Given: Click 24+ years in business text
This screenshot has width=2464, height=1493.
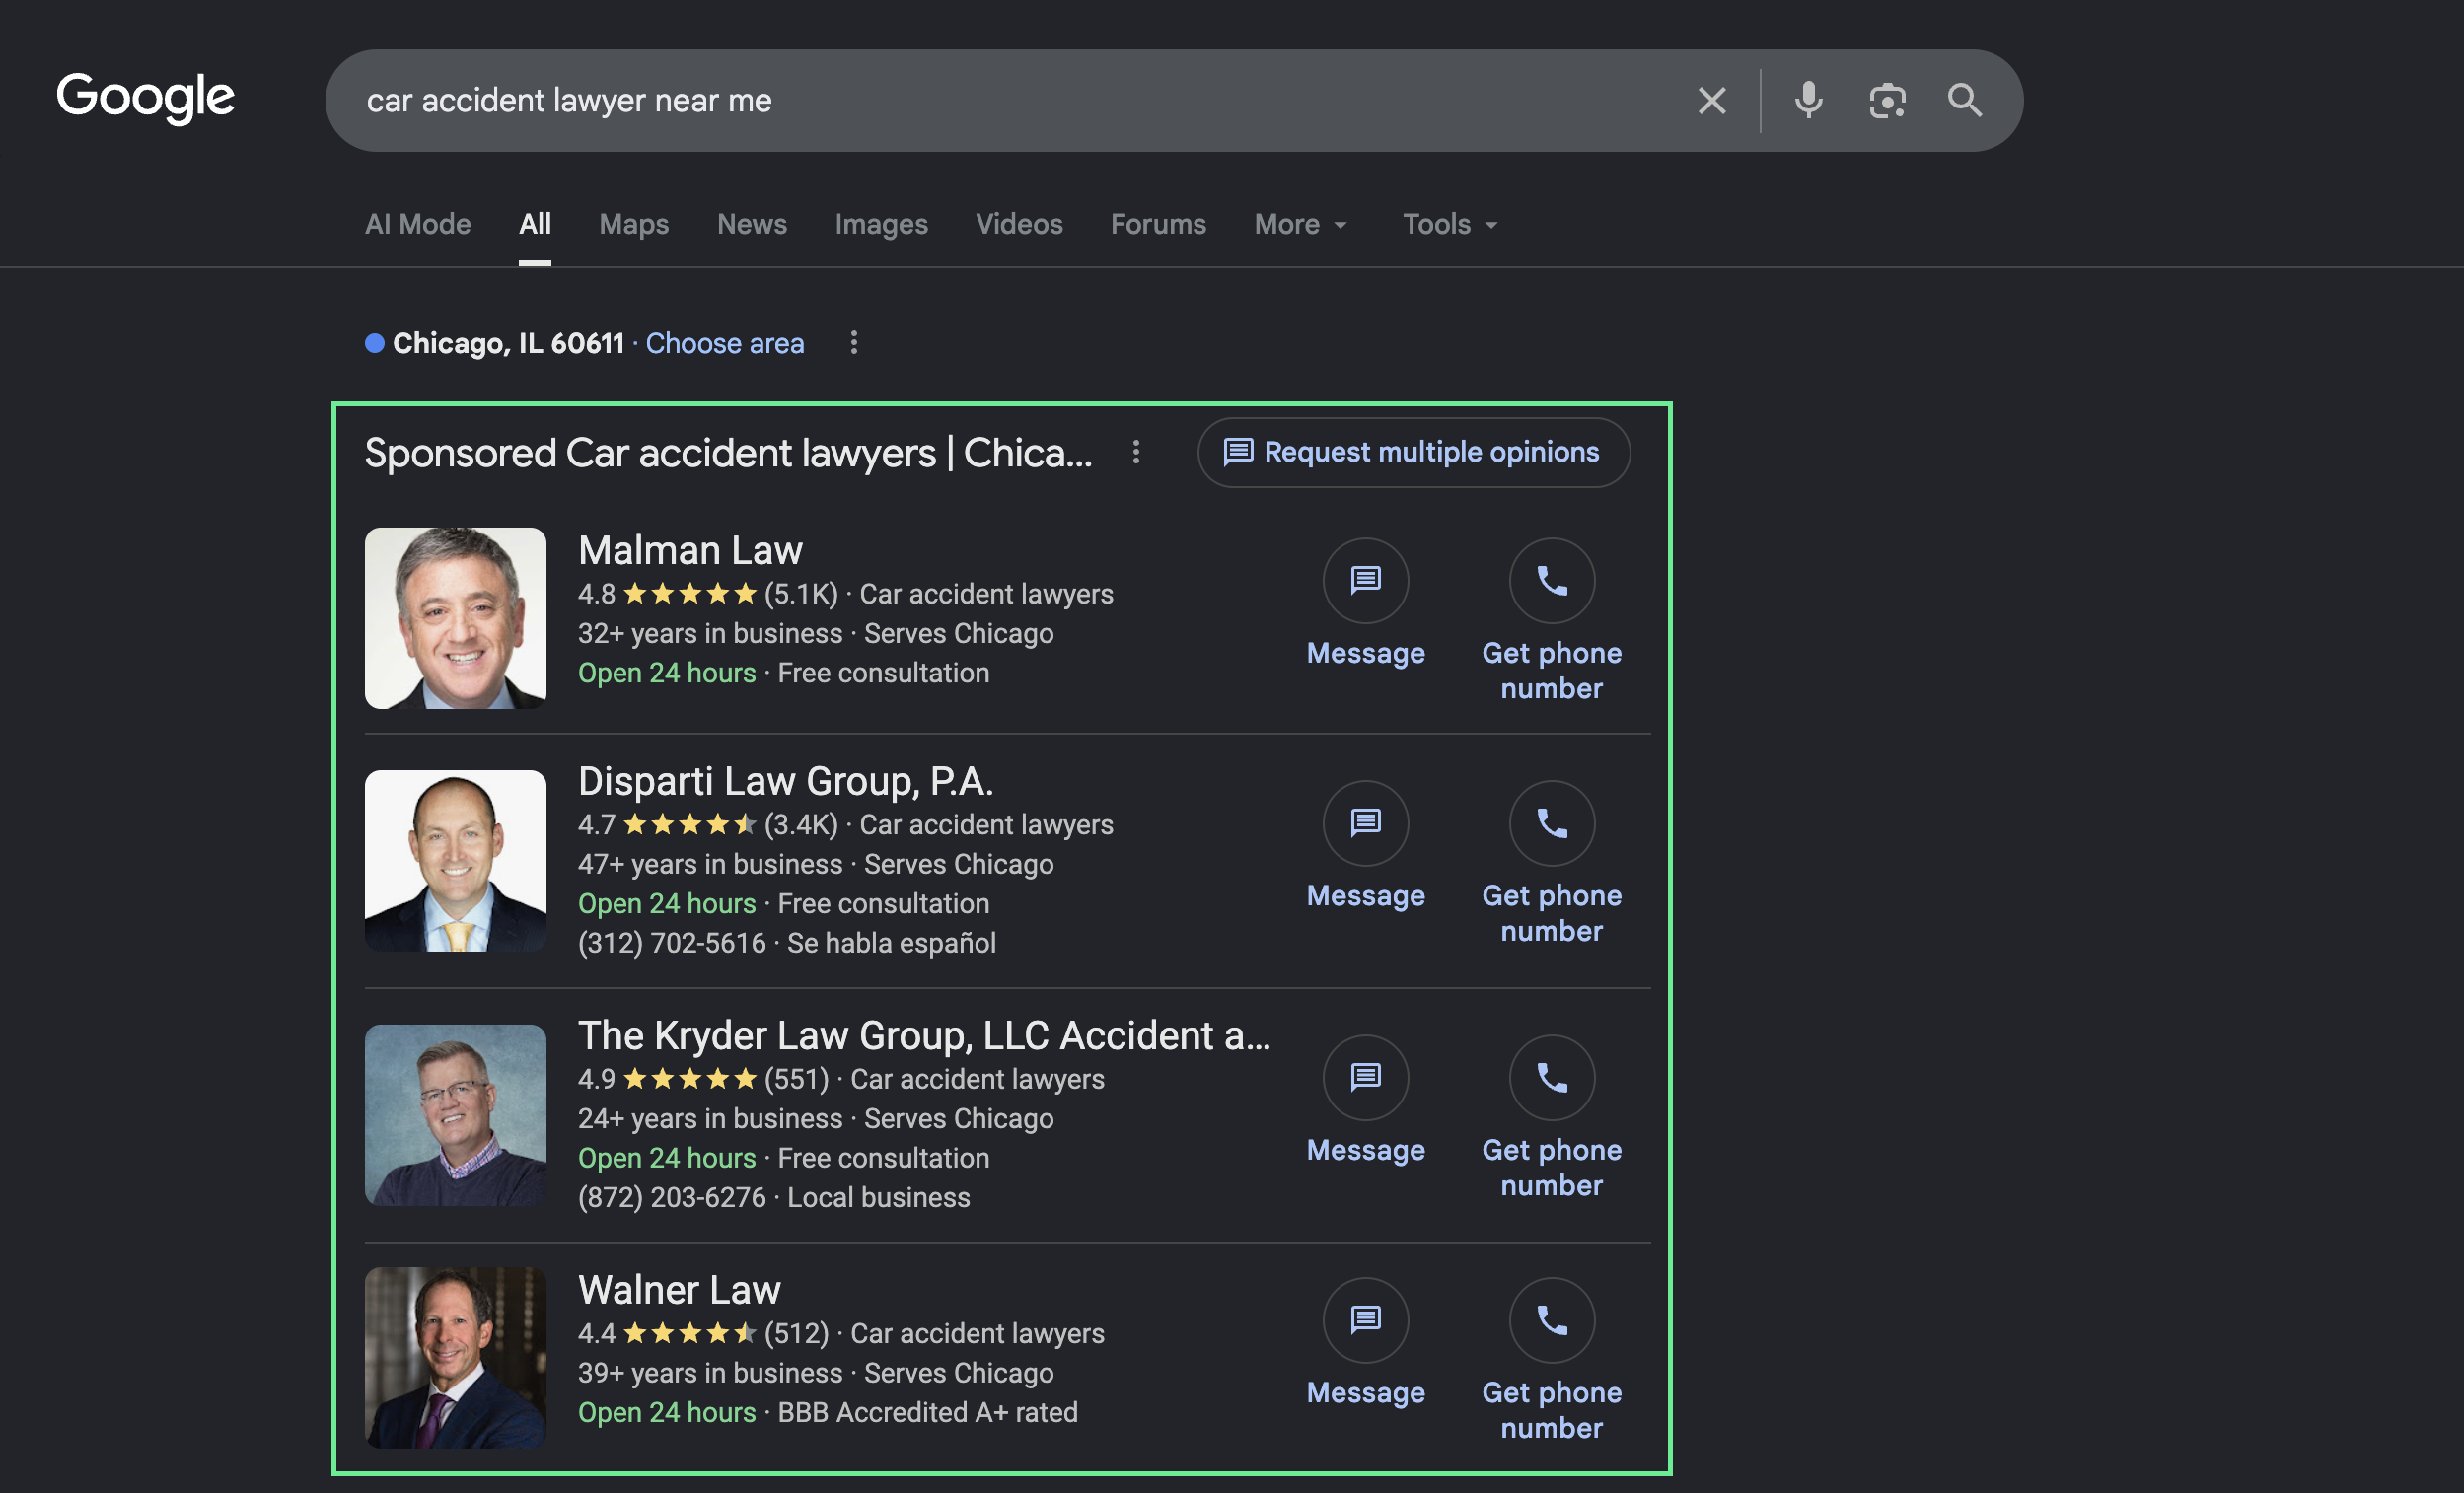Looking at the screenshot, I should pyautogui.click(x=710, y=1118).
